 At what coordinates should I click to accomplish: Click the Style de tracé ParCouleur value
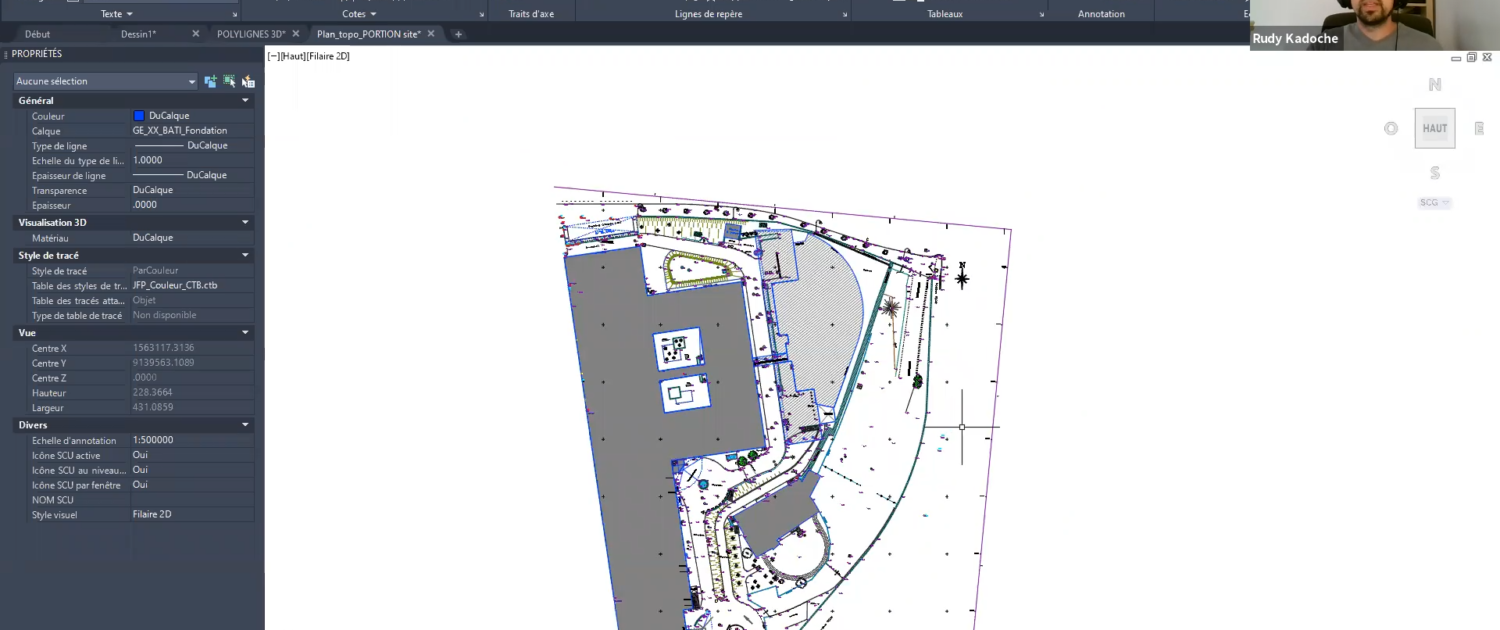[192, 270]
